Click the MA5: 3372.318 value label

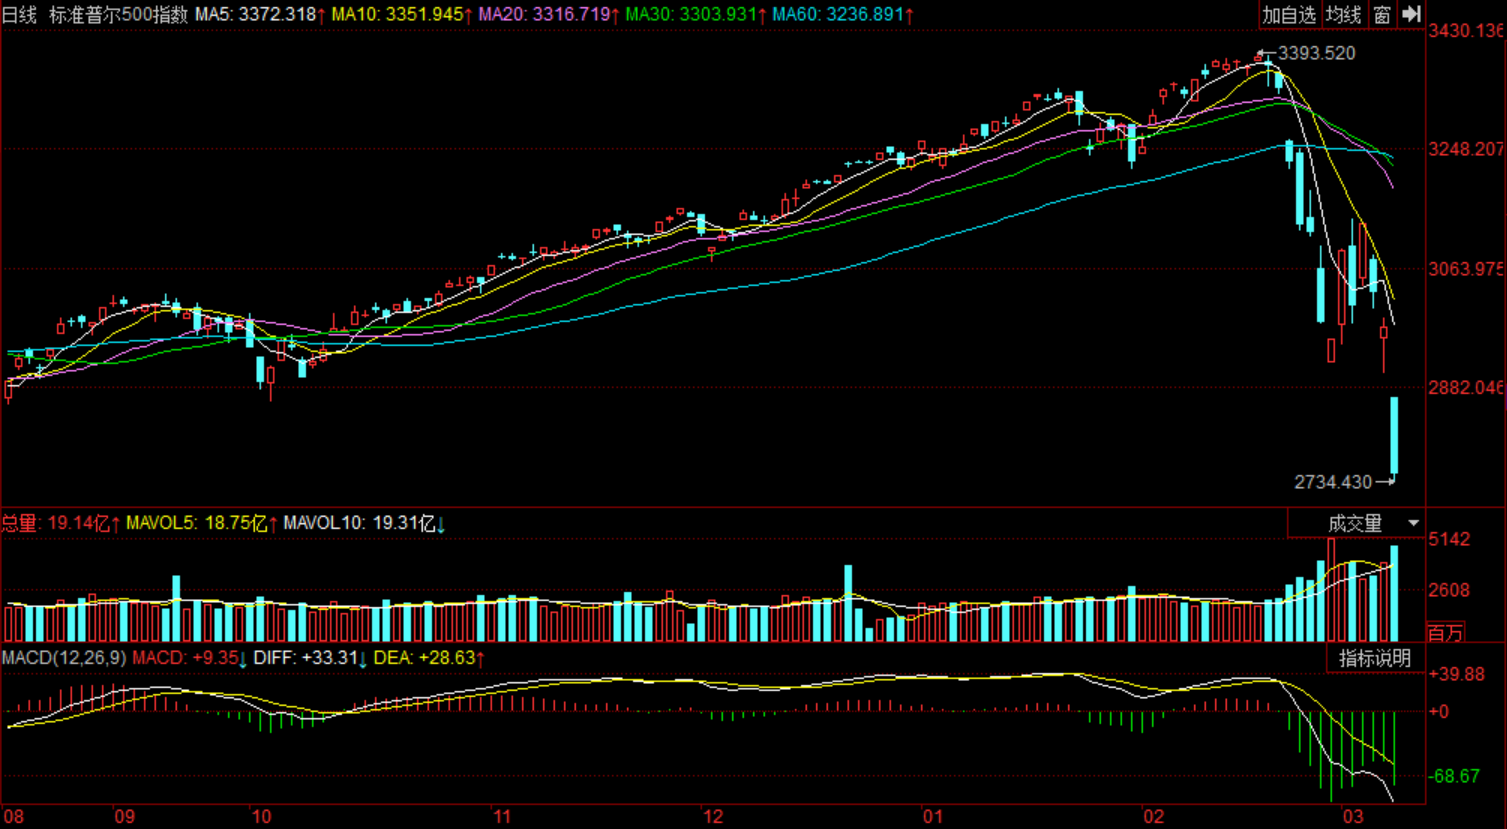point(260,15)
